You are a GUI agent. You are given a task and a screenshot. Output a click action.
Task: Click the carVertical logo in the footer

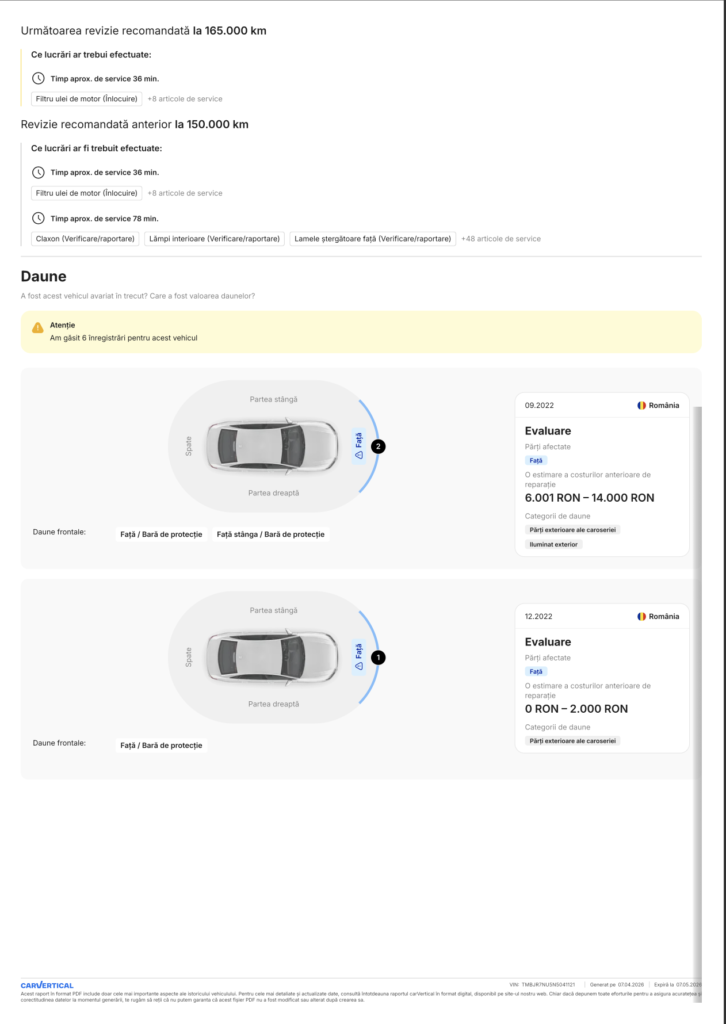47,985
